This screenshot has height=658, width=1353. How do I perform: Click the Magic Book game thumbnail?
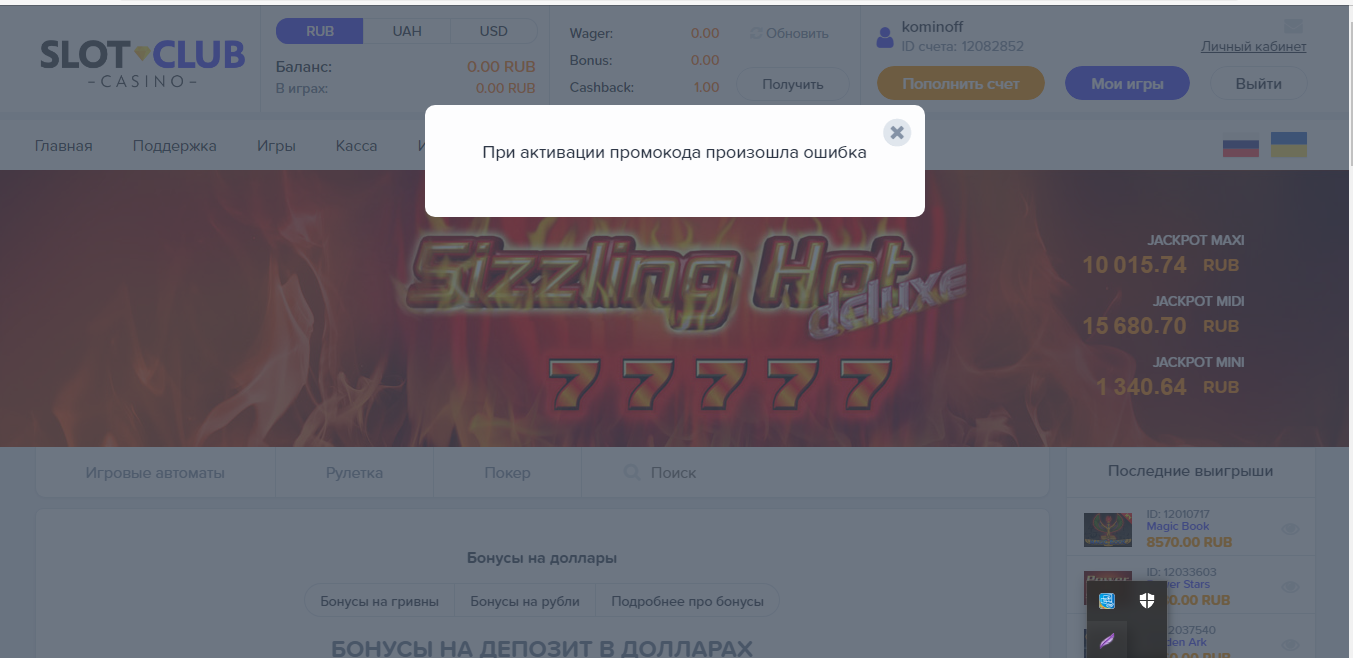[x=1108, y=530]
